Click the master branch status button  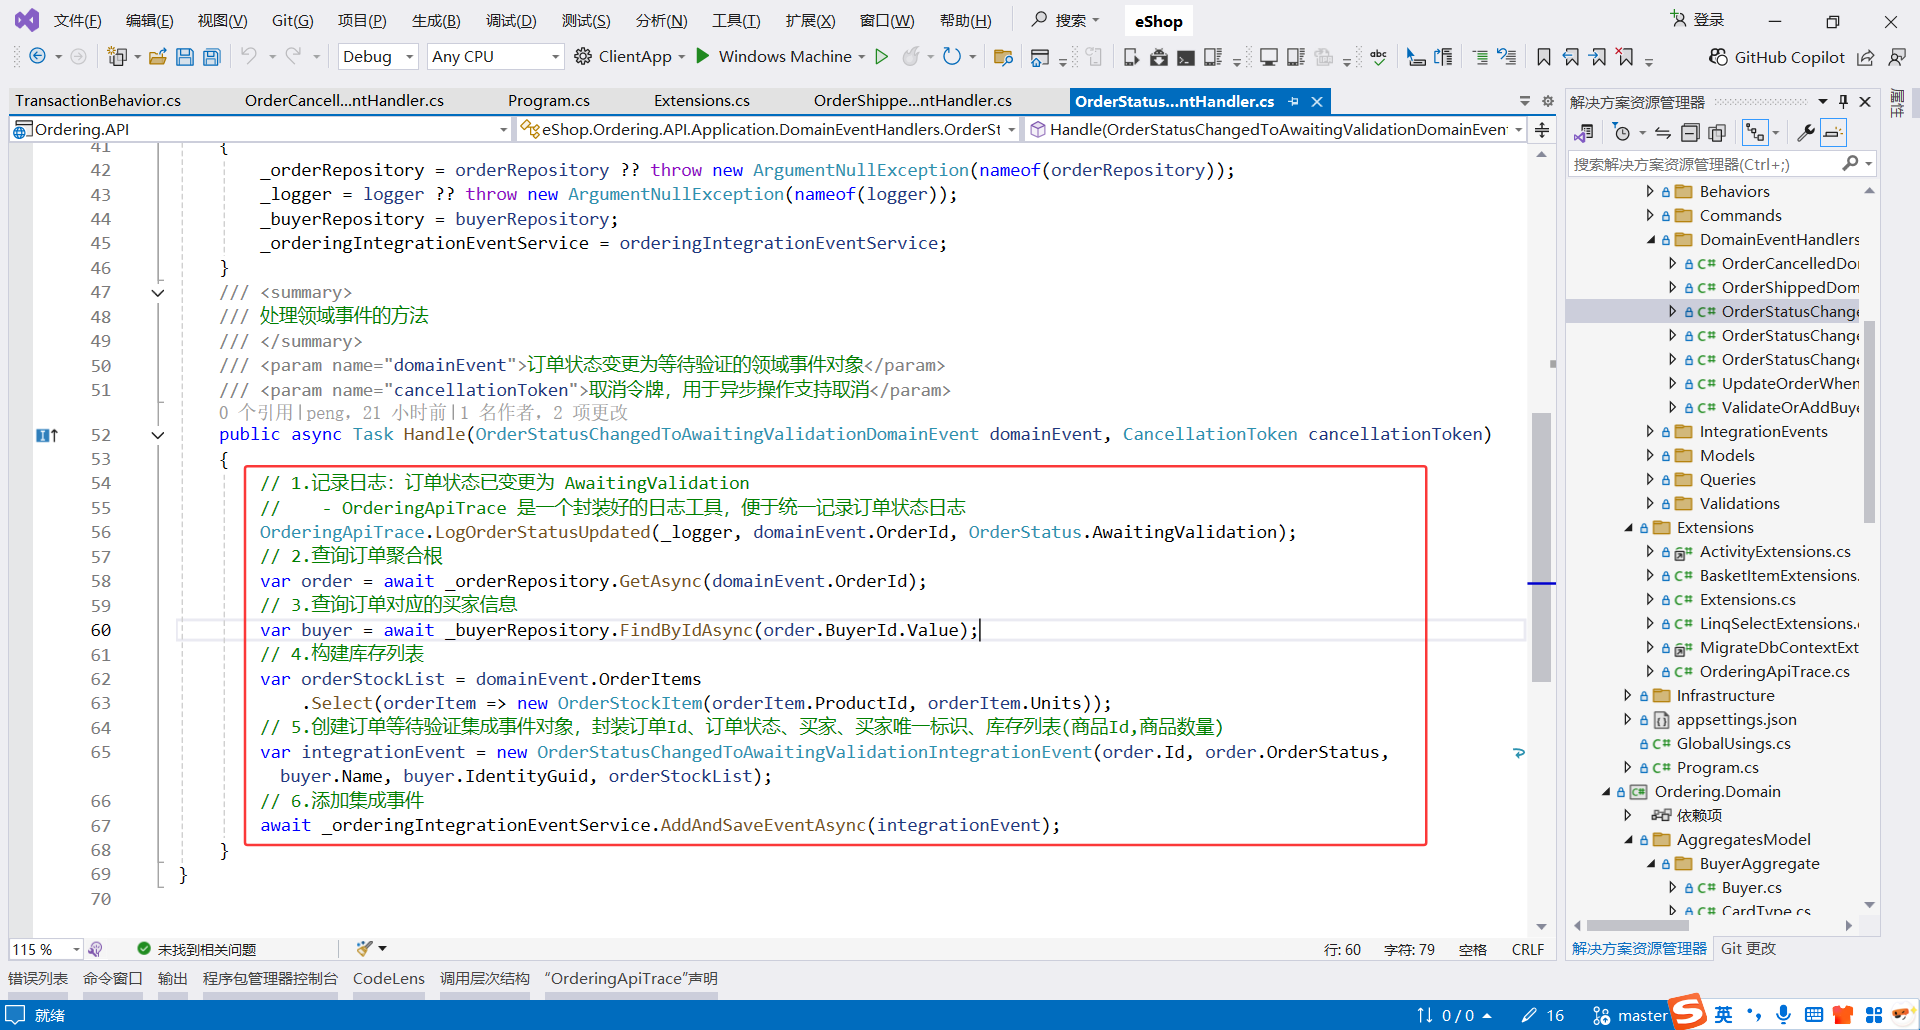1630,1015
